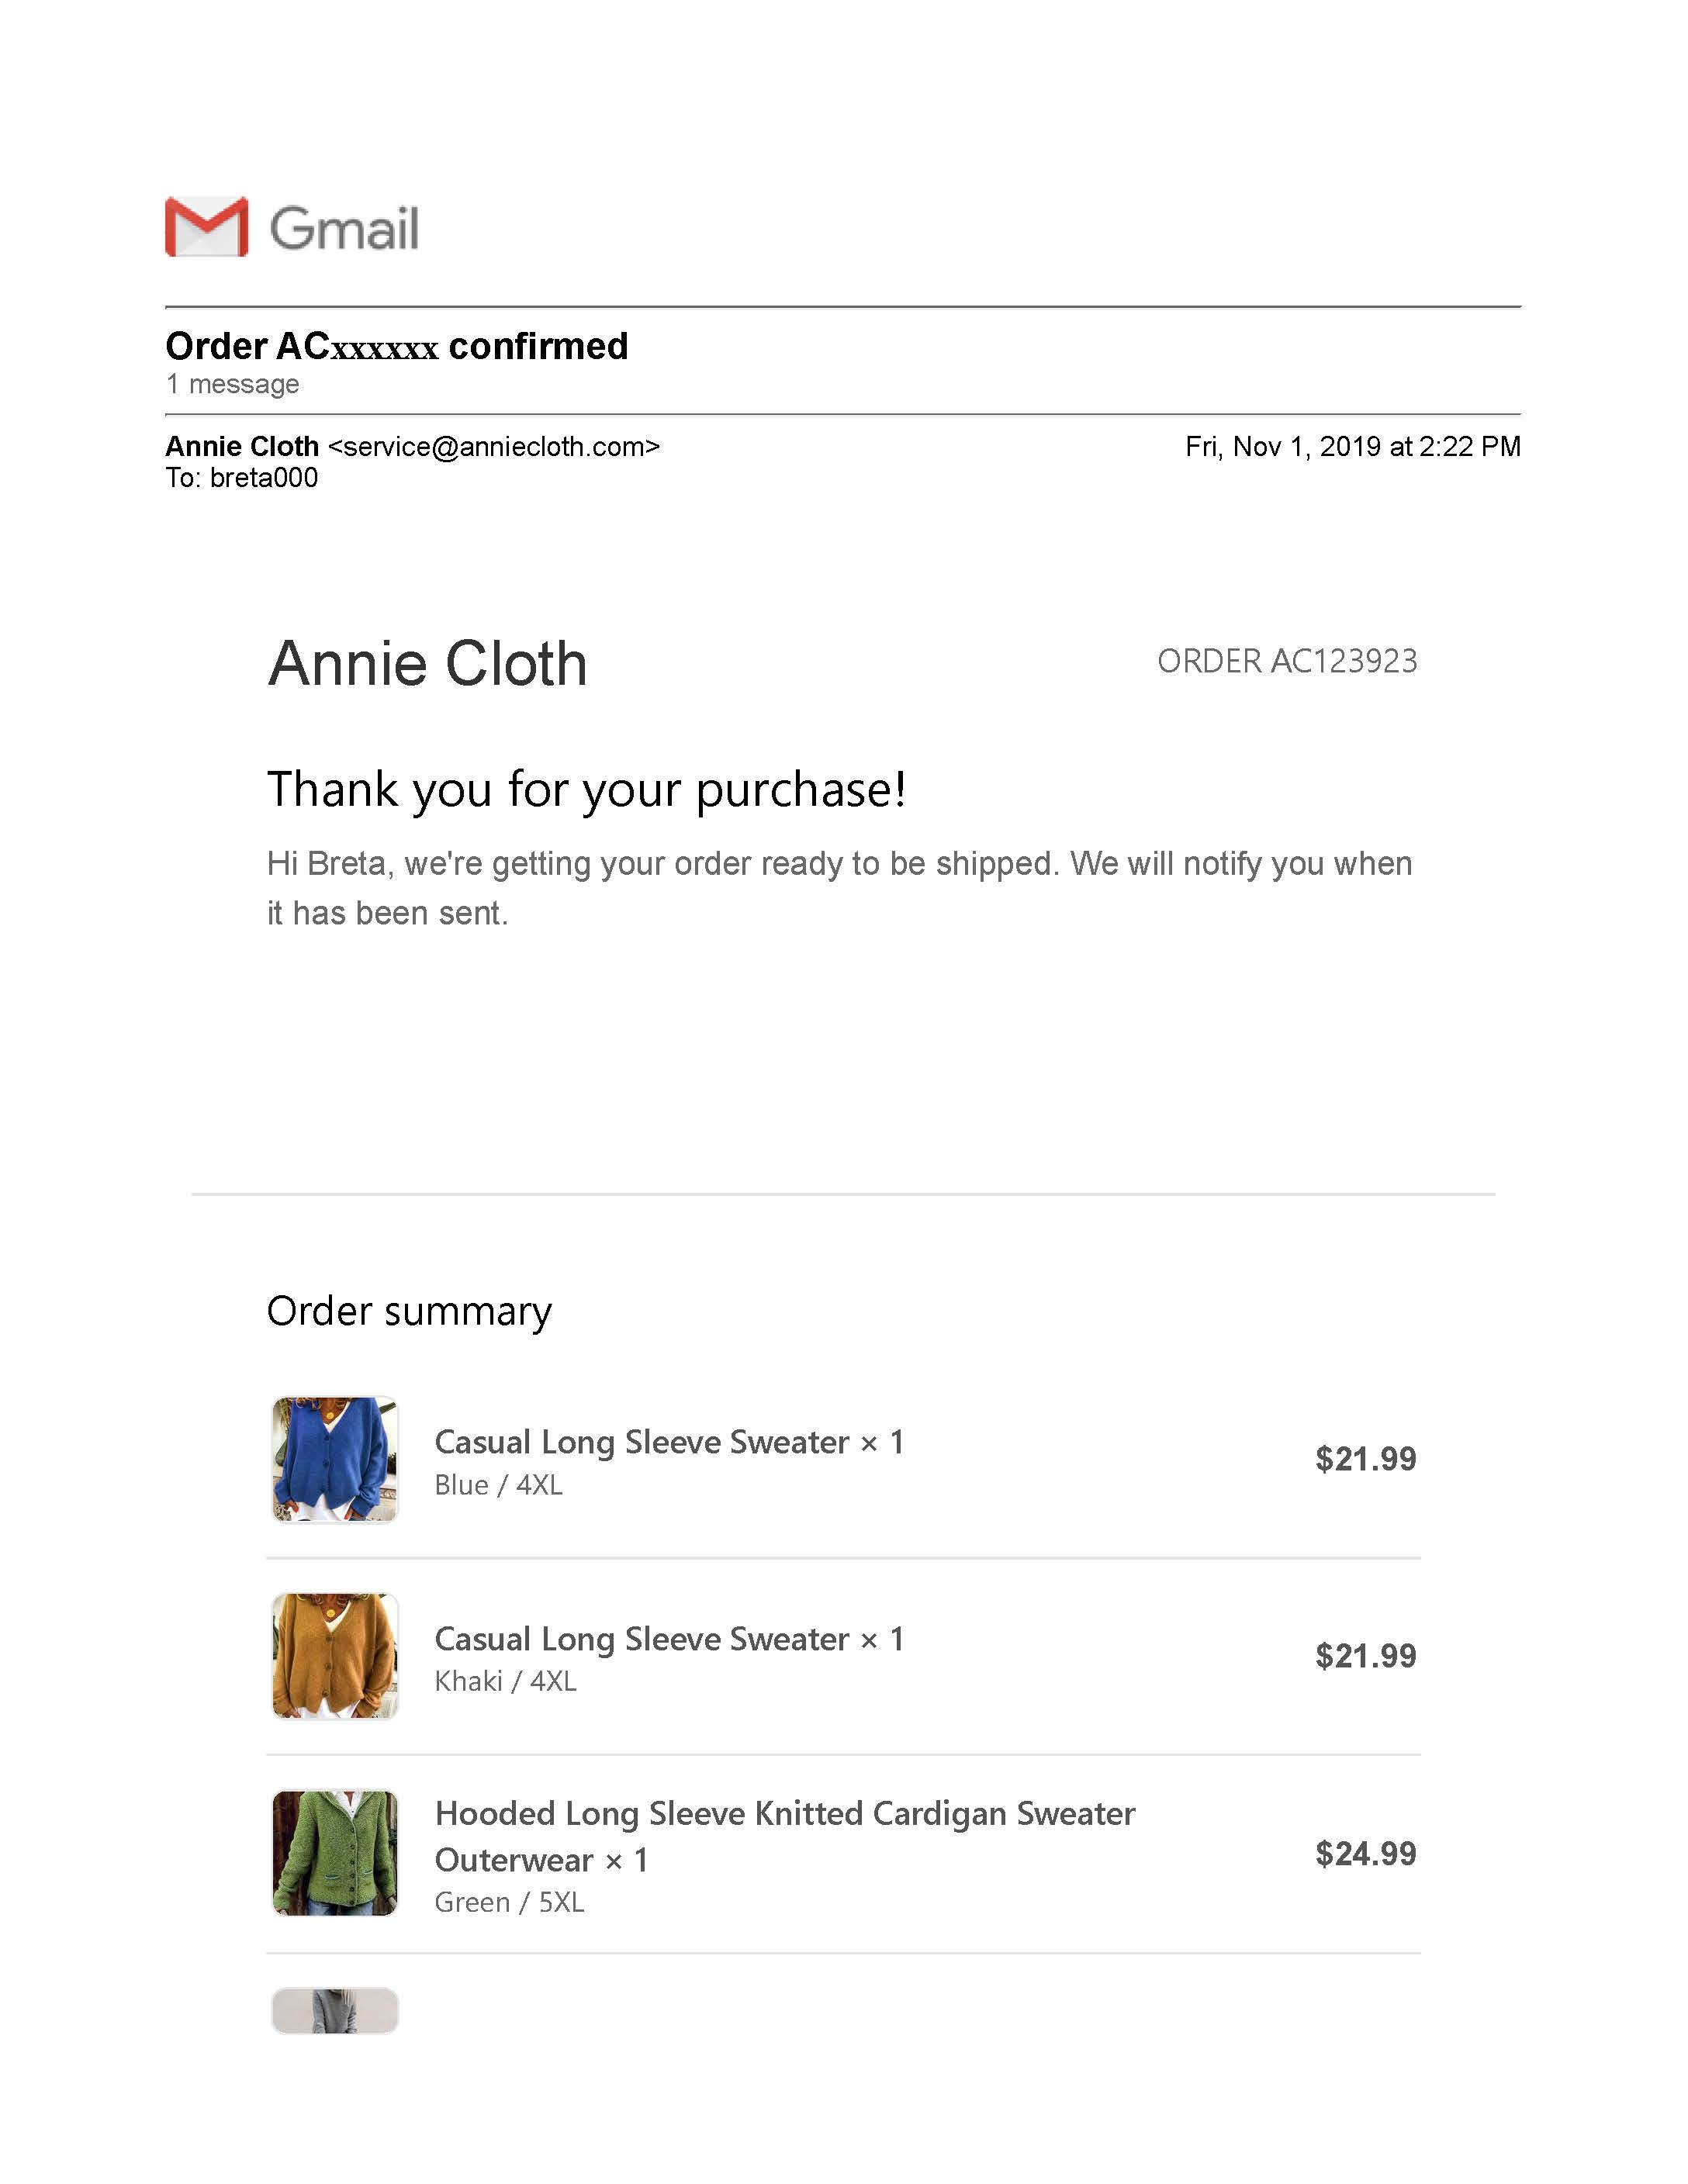Click the partially visible gray item thumbnail
This screenshot has height=2184, width=1688.
point(335,2011)
